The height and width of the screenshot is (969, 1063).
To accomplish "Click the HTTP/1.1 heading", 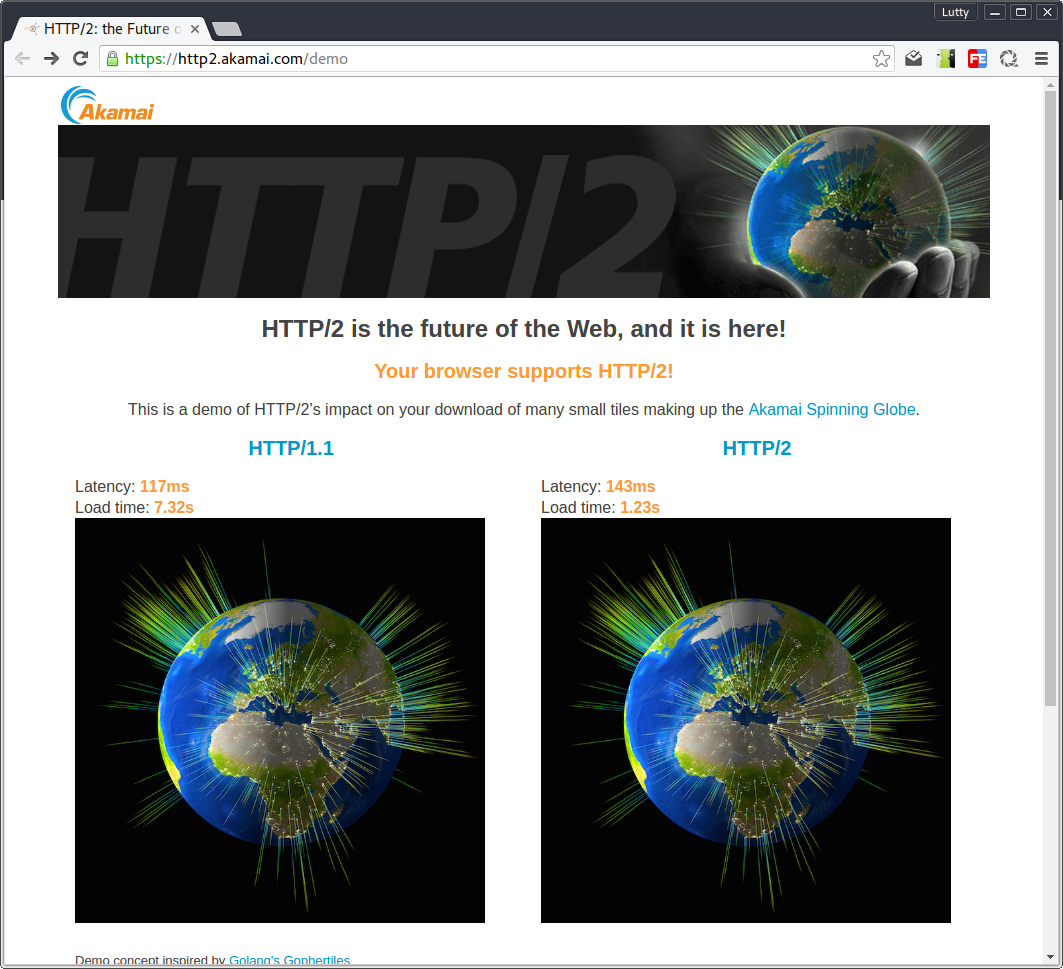I will coord(291,448).
